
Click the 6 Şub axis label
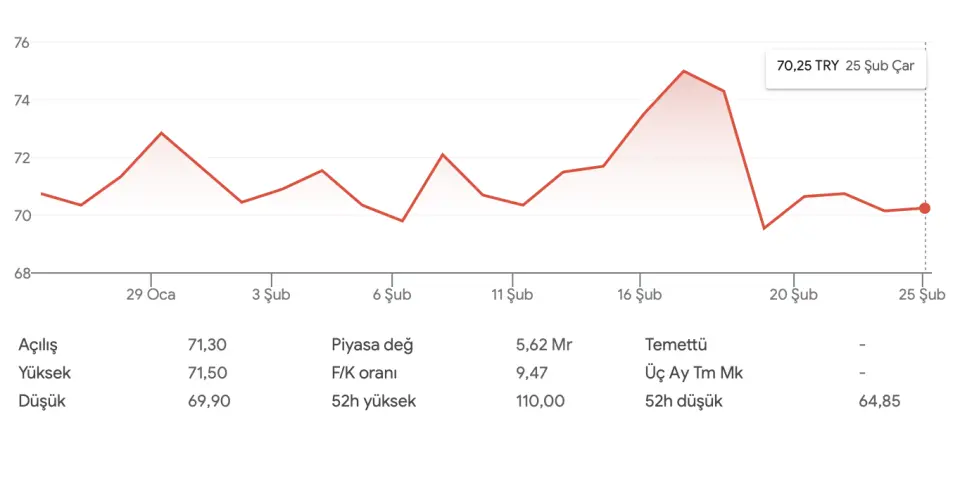point(391,294)
